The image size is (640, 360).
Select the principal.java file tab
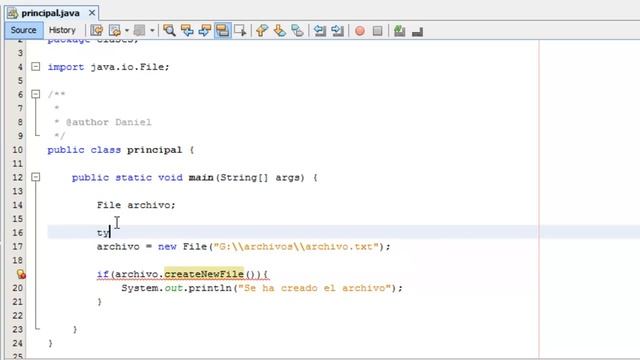50,13
